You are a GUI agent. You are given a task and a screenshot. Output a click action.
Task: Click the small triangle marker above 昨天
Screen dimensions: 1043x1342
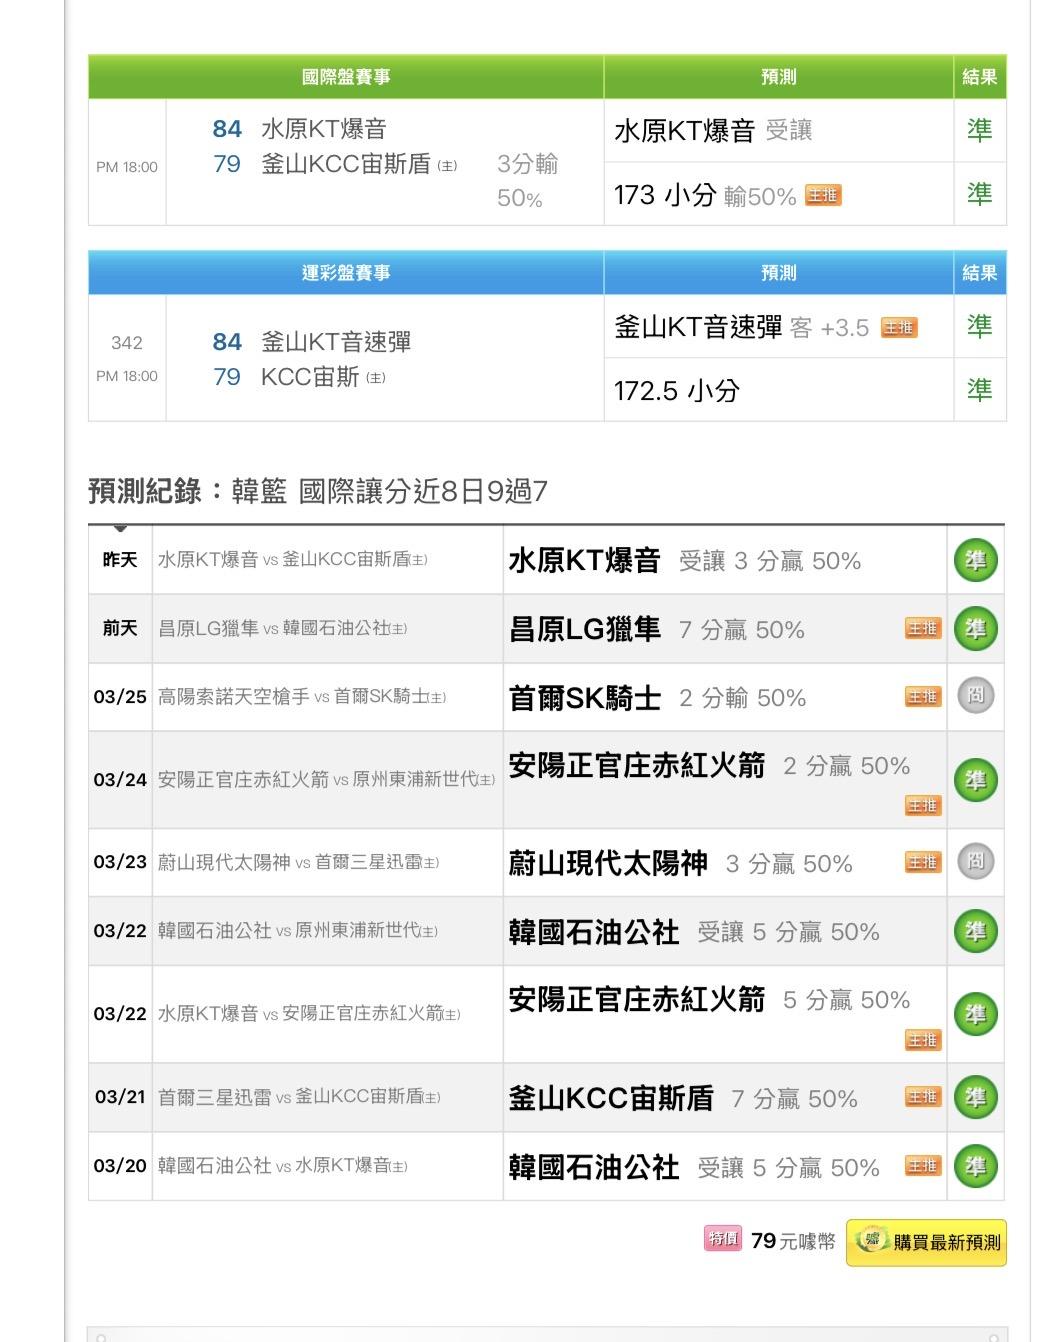(120, 528)
